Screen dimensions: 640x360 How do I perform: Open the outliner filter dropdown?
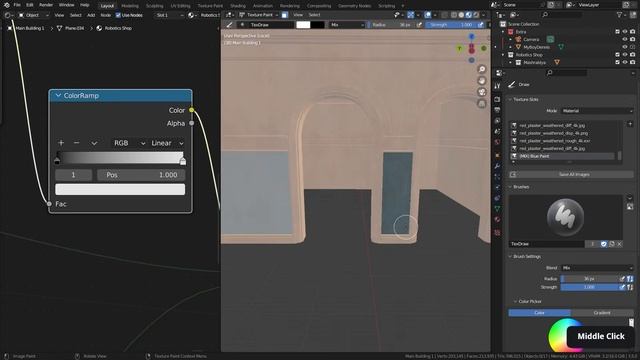621,15
